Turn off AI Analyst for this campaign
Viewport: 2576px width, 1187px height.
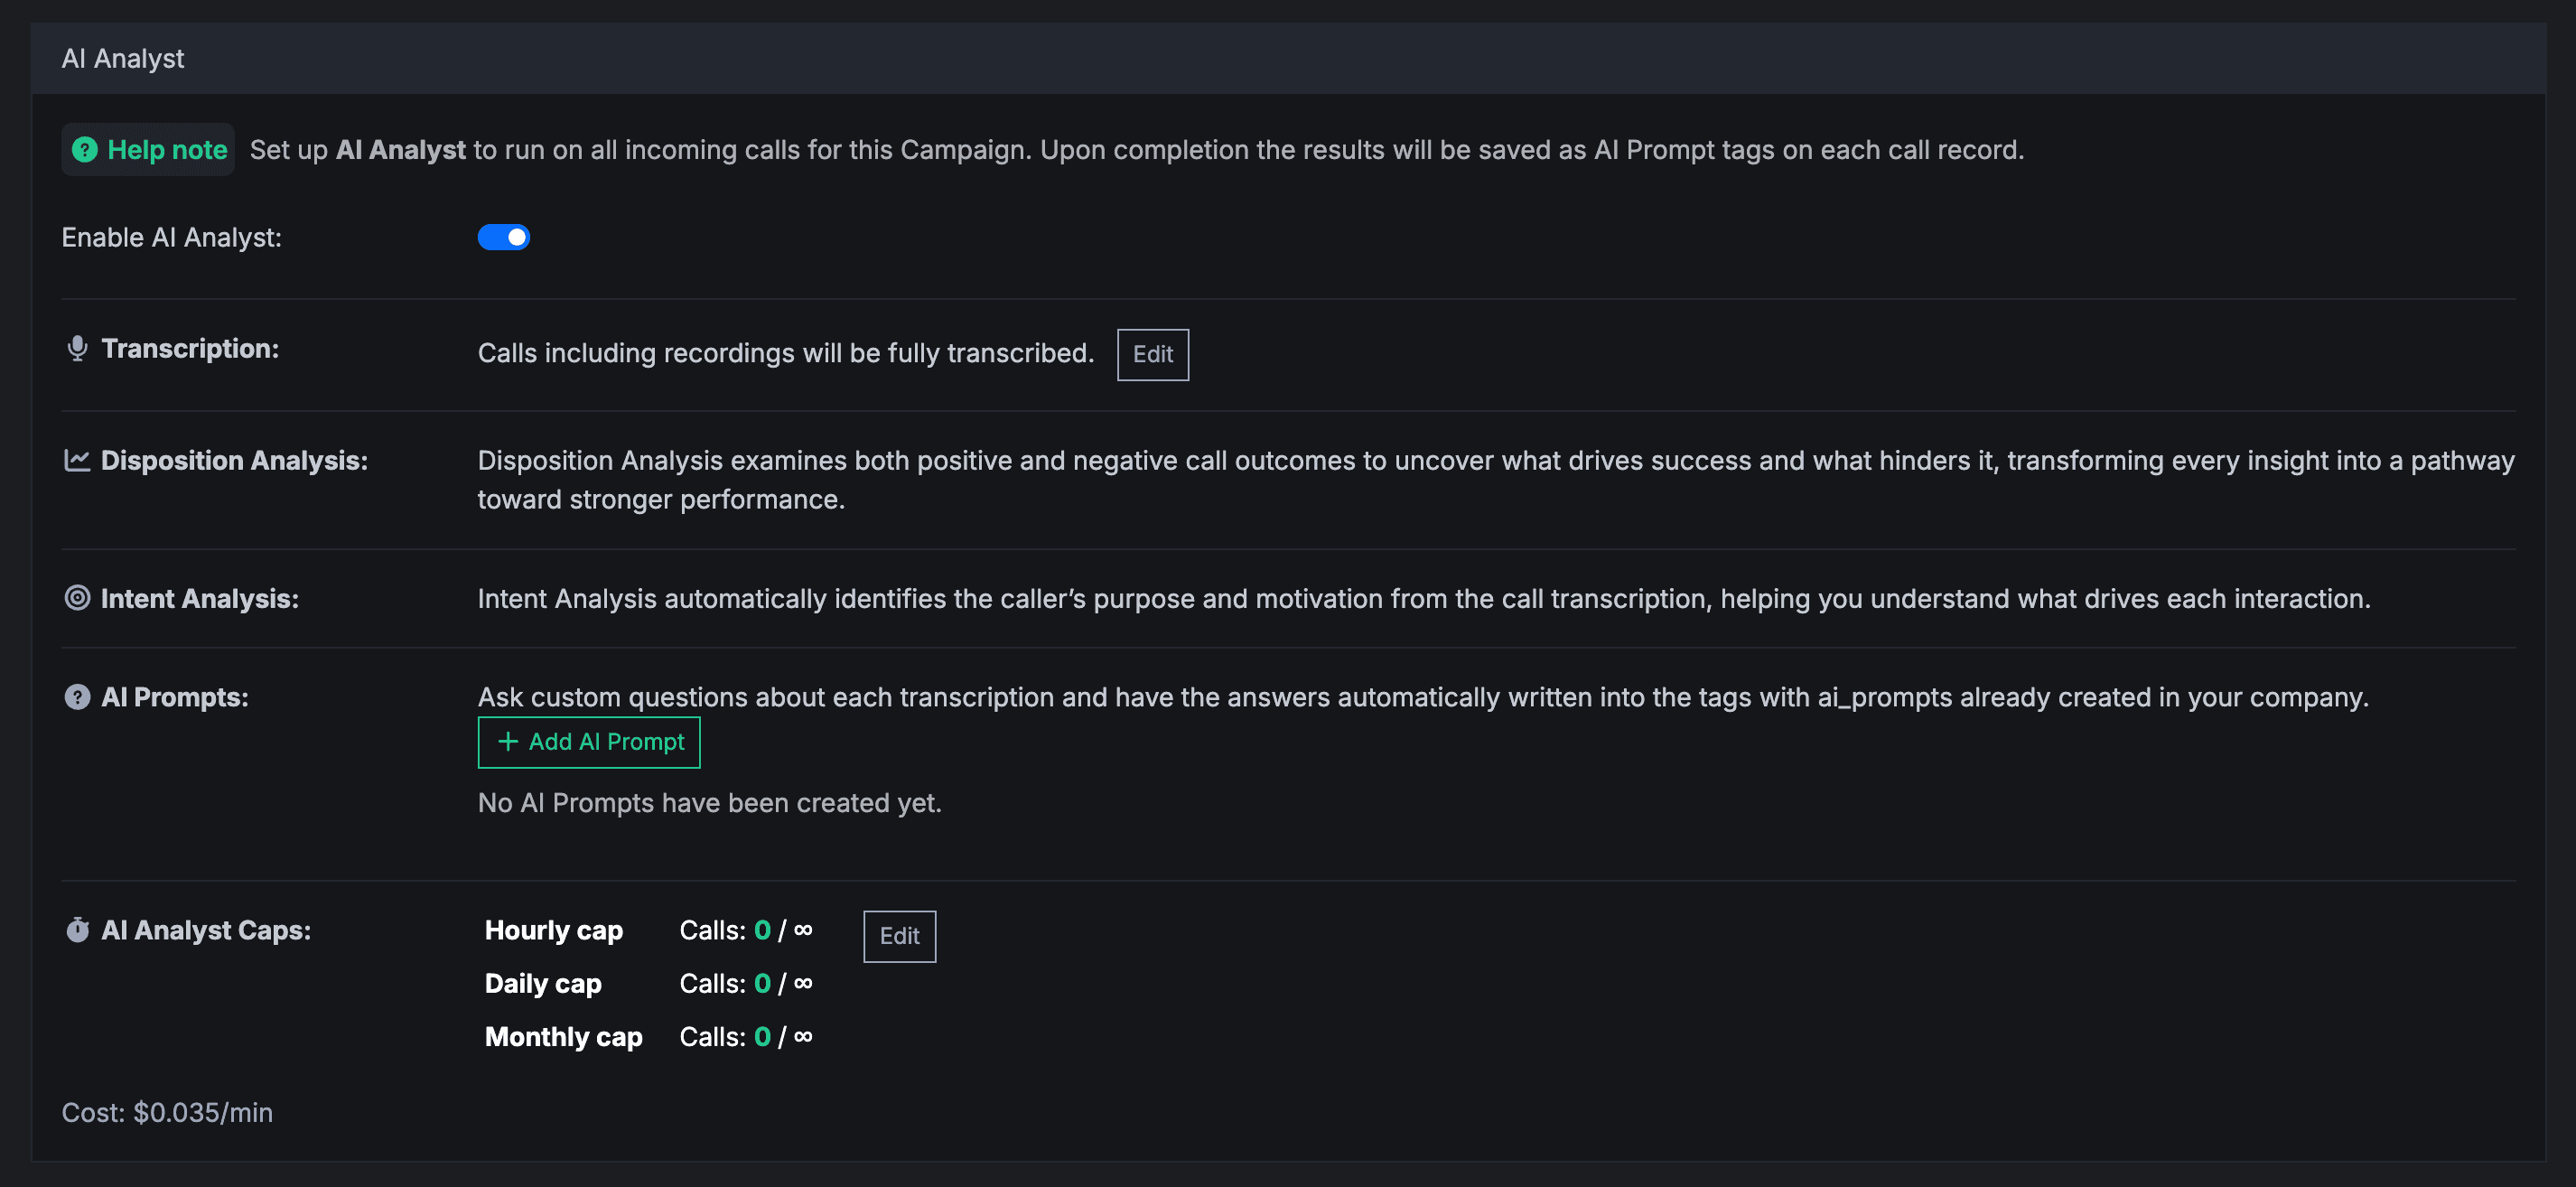(x=504, y=237)
